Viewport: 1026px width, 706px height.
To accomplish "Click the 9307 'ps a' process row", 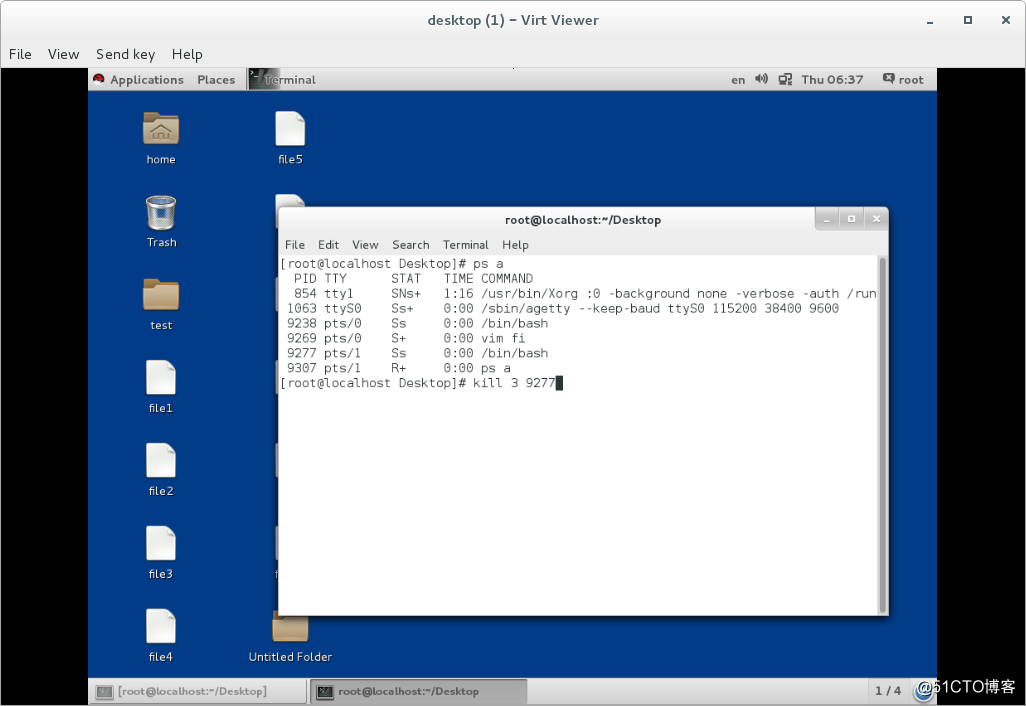I will 398,368.
